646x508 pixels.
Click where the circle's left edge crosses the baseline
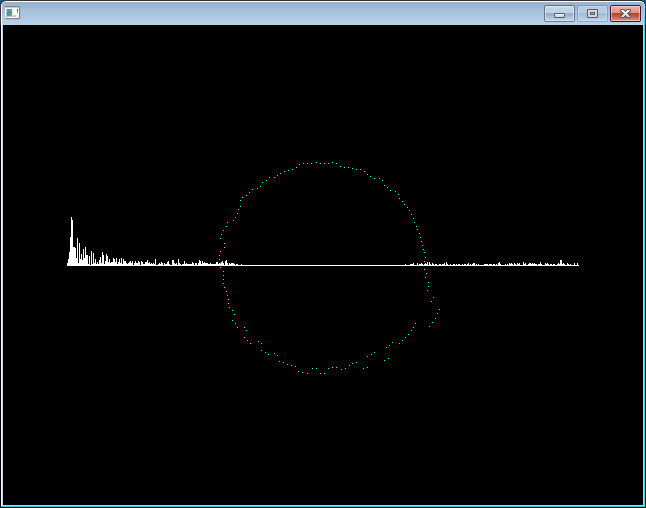[x=221, y=265]
